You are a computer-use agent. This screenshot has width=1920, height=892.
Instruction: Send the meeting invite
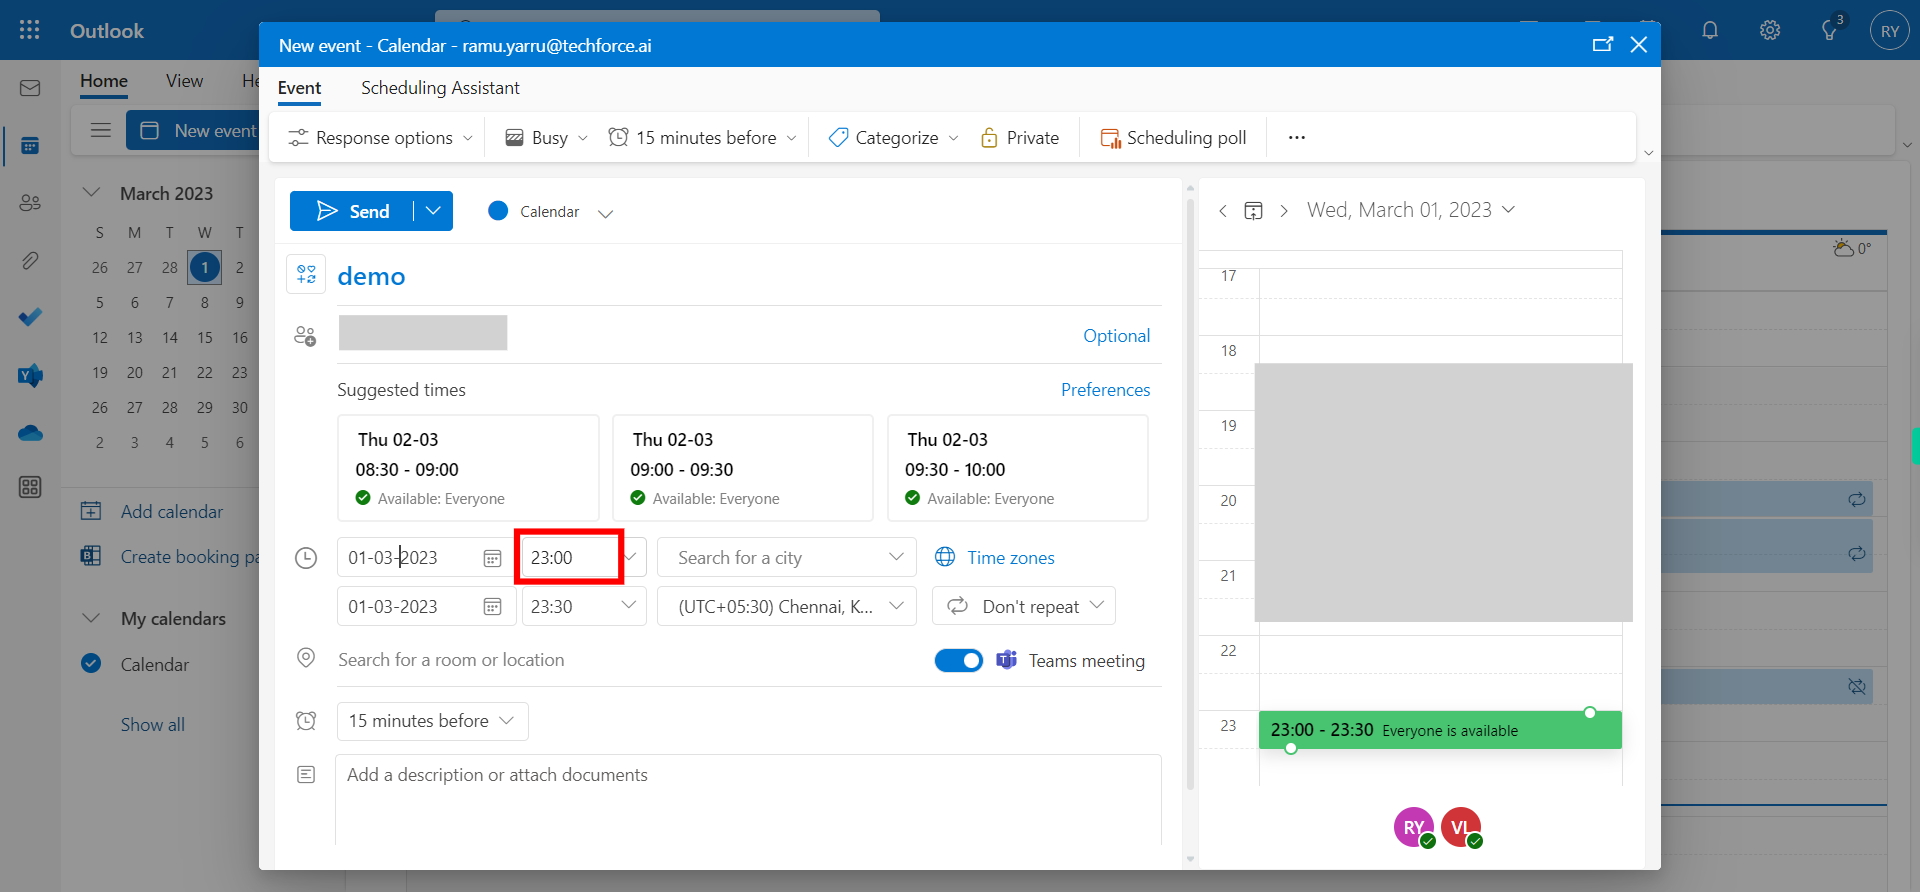pyautogui.click(x=352, y=211)
